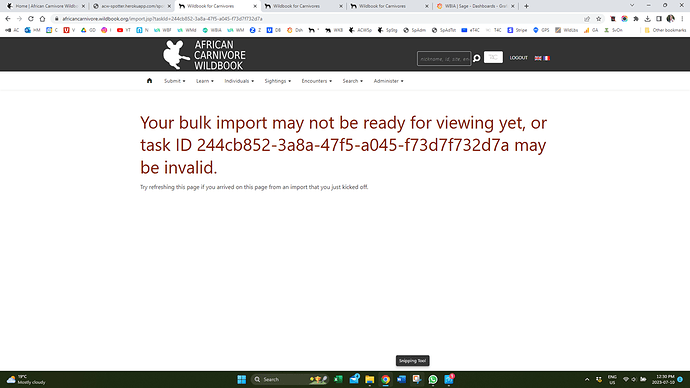Reload the page with browser refresh icon

(31, 19)
